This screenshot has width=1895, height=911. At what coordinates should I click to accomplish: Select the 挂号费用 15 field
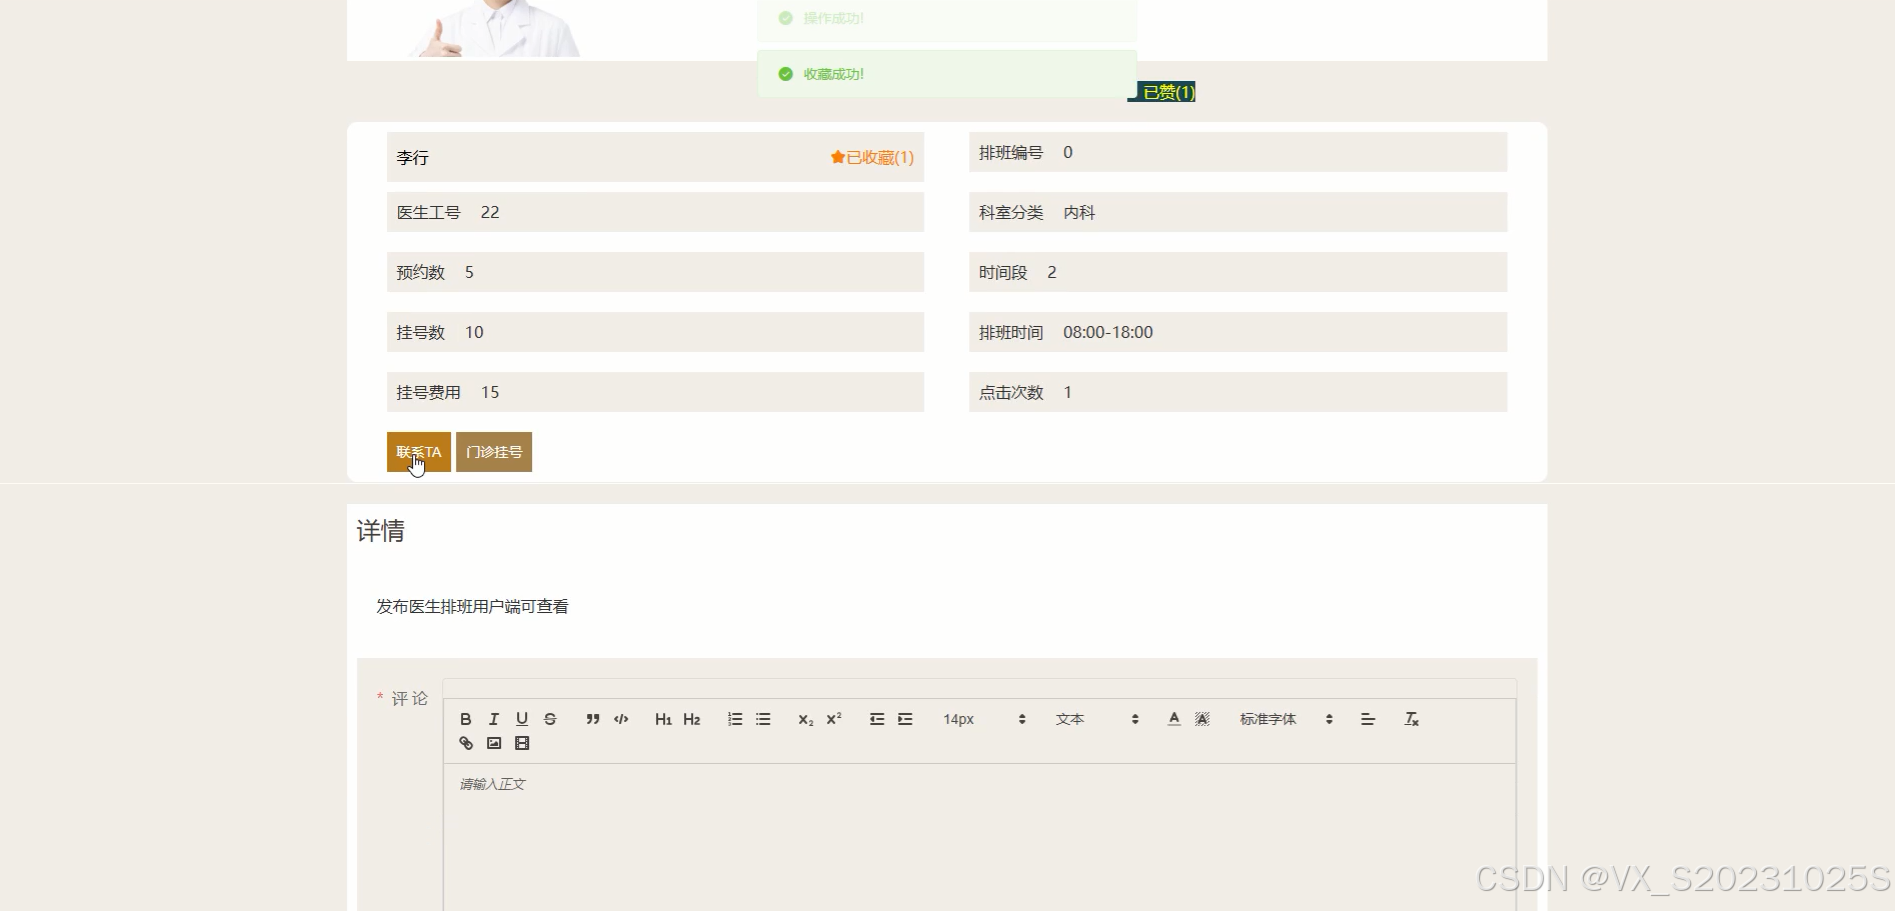655,392
